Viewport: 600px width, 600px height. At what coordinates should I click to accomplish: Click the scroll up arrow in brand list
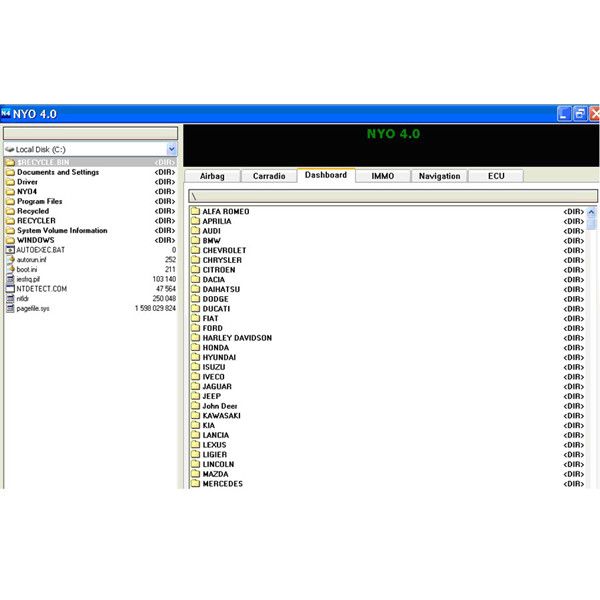592,212
